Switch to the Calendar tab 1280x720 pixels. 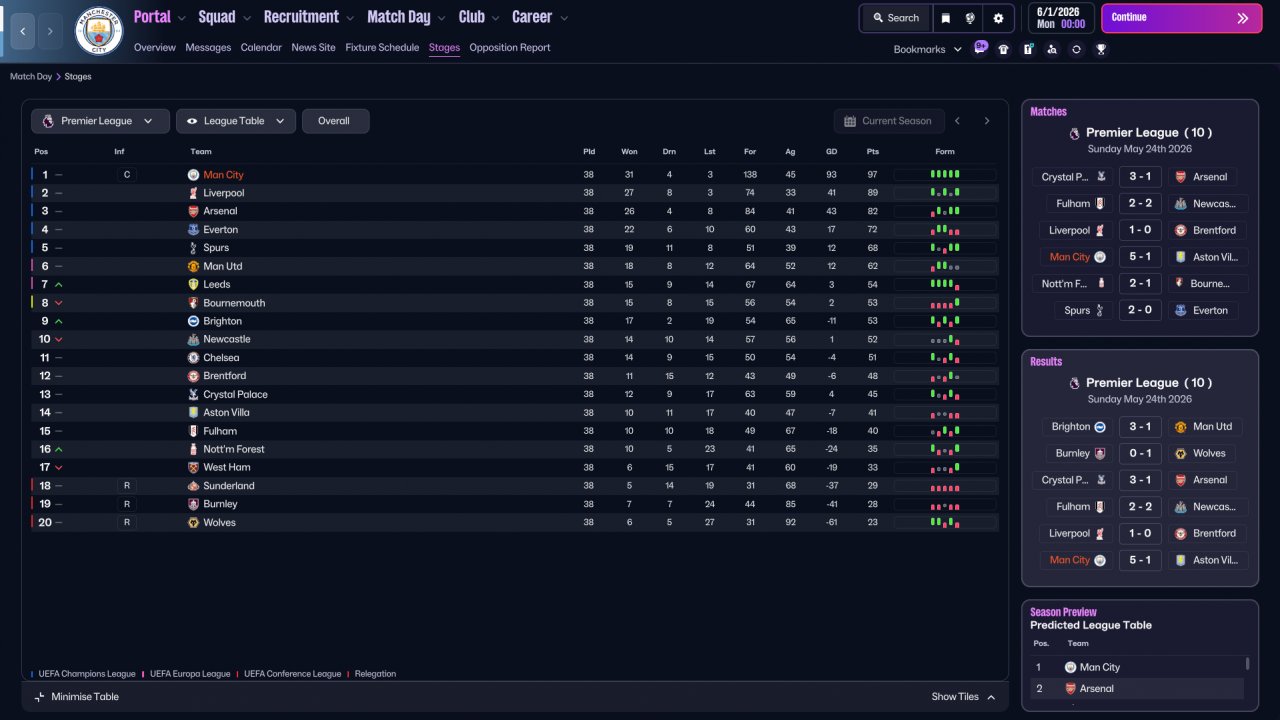point(261,48)
